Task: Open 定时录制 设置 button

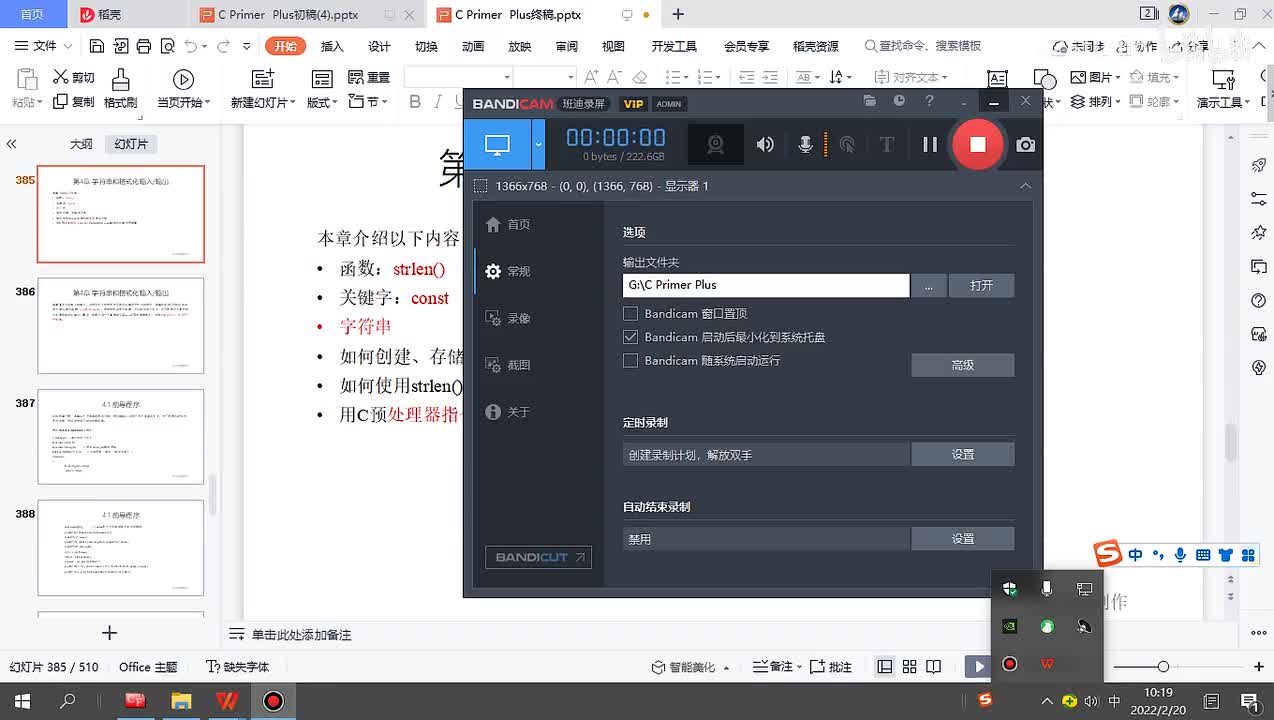Action: [x=962, y=454]
